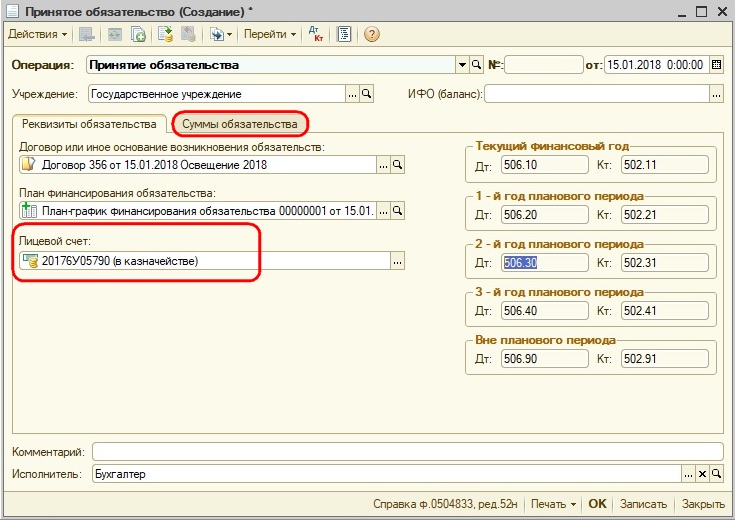Click the Исполнитель ellipsis button
The height and width of the screenshot is (520, 735).
click(x=688, y=474)
